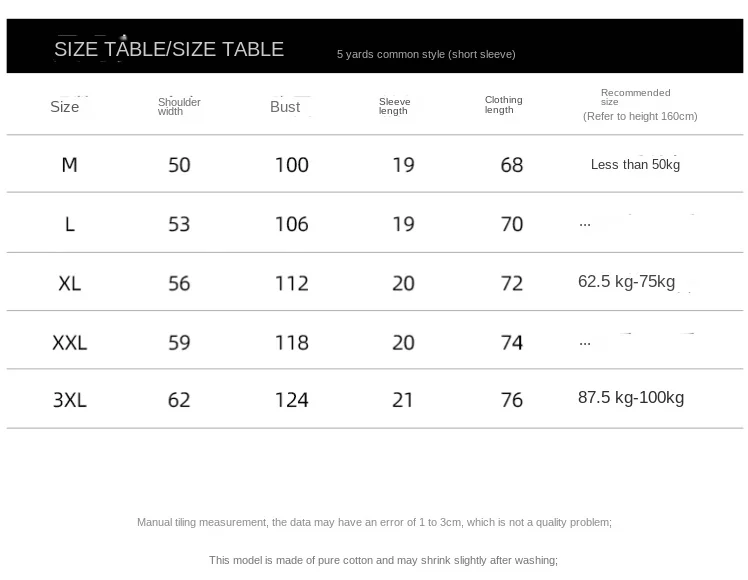The height and width of the screenshot is (580, 748).
Task: Click shoulder width value 50 for M
Action: [x=179, y=165]
